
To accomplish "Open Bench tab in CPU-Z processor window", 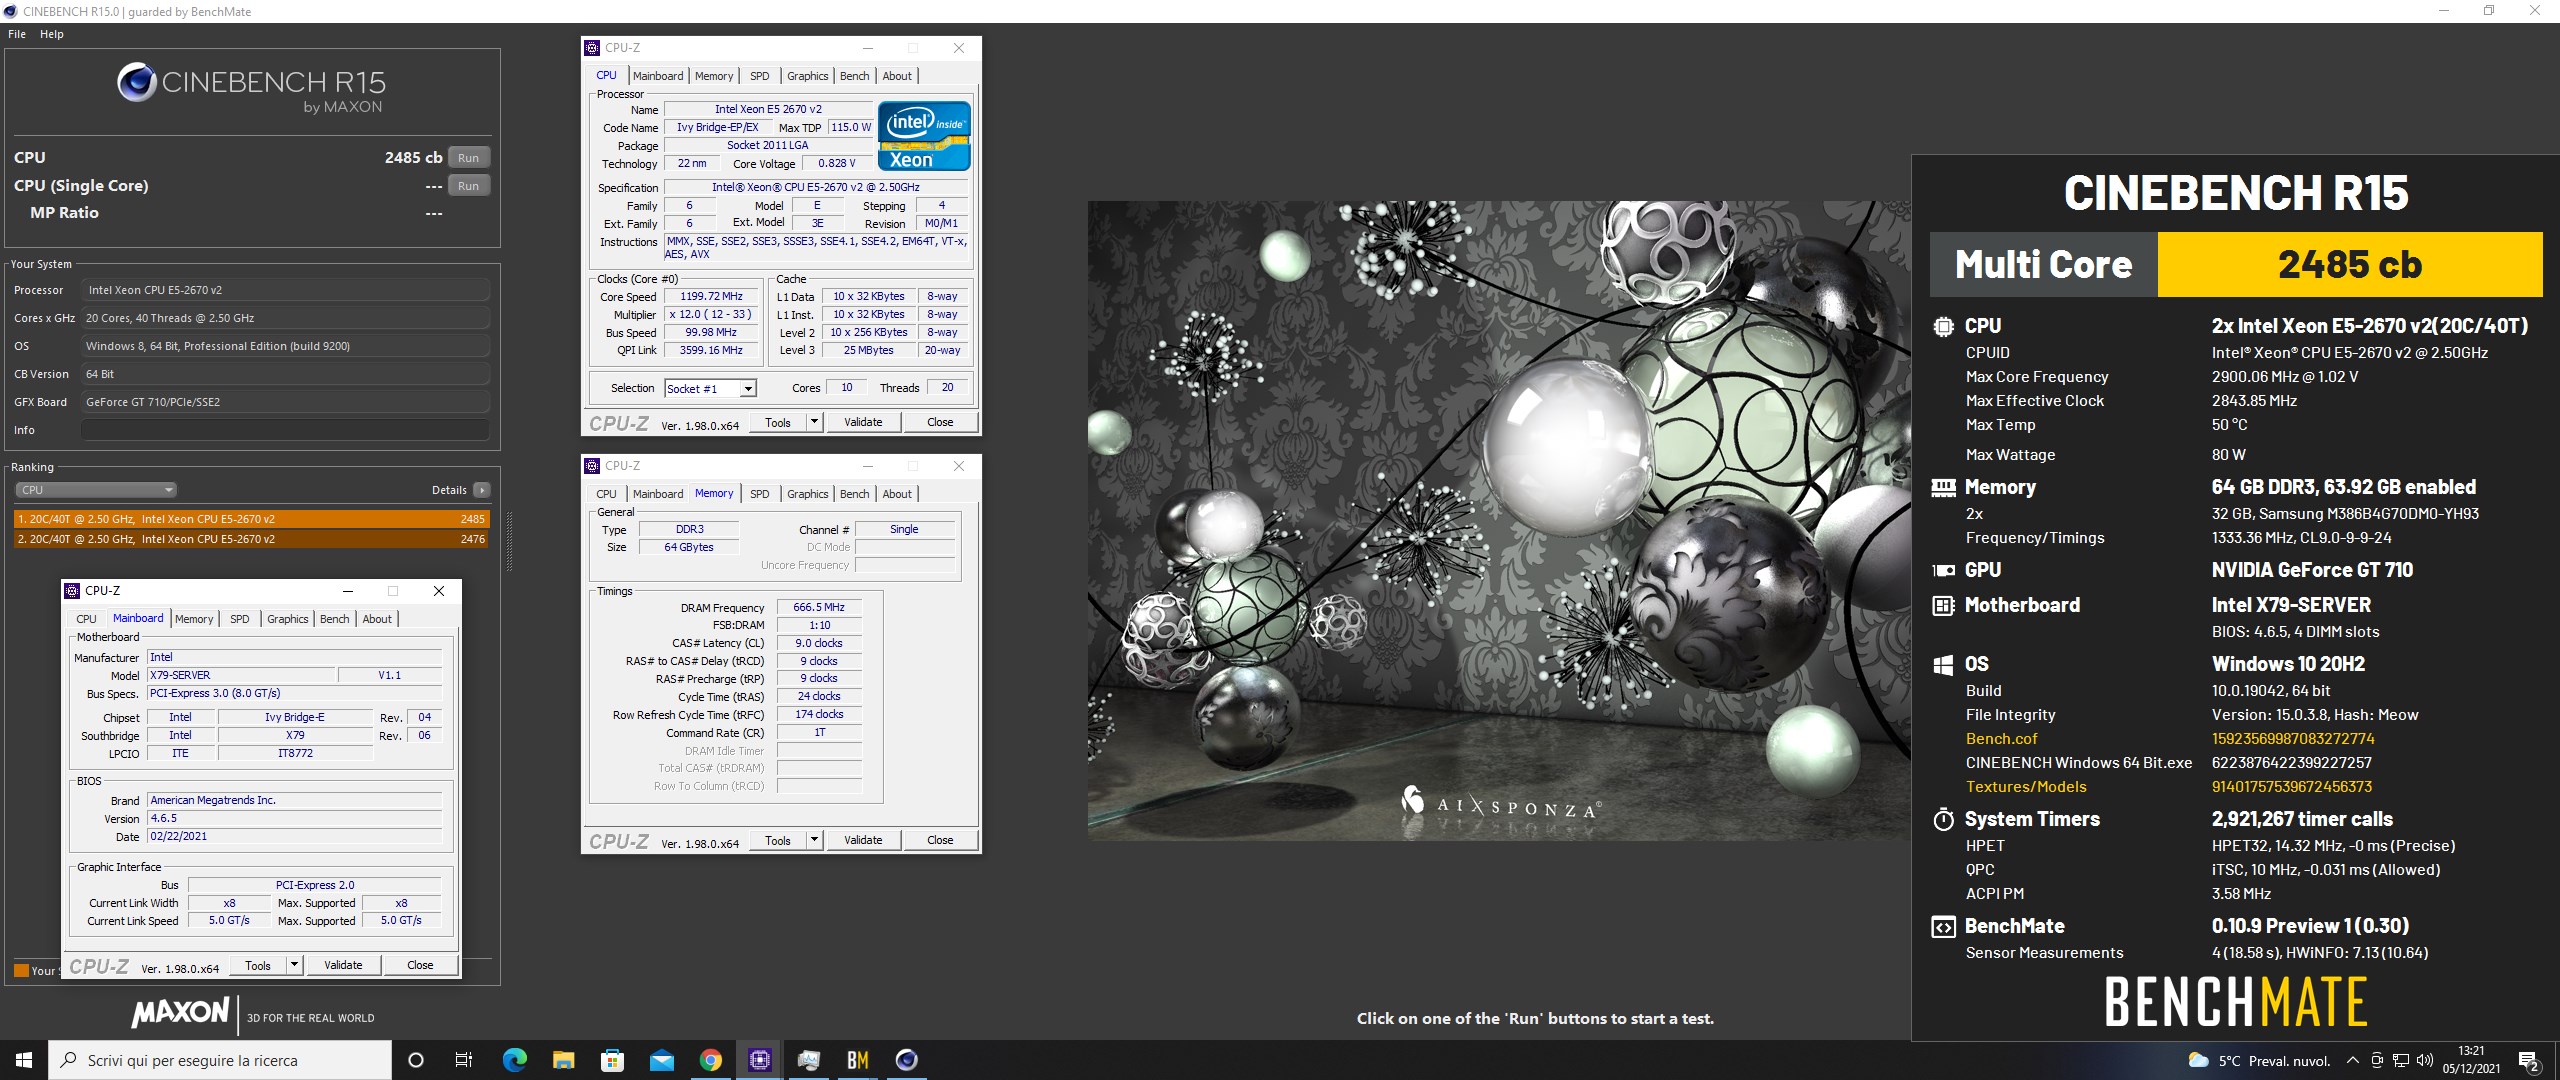I will tap(854, 76).
